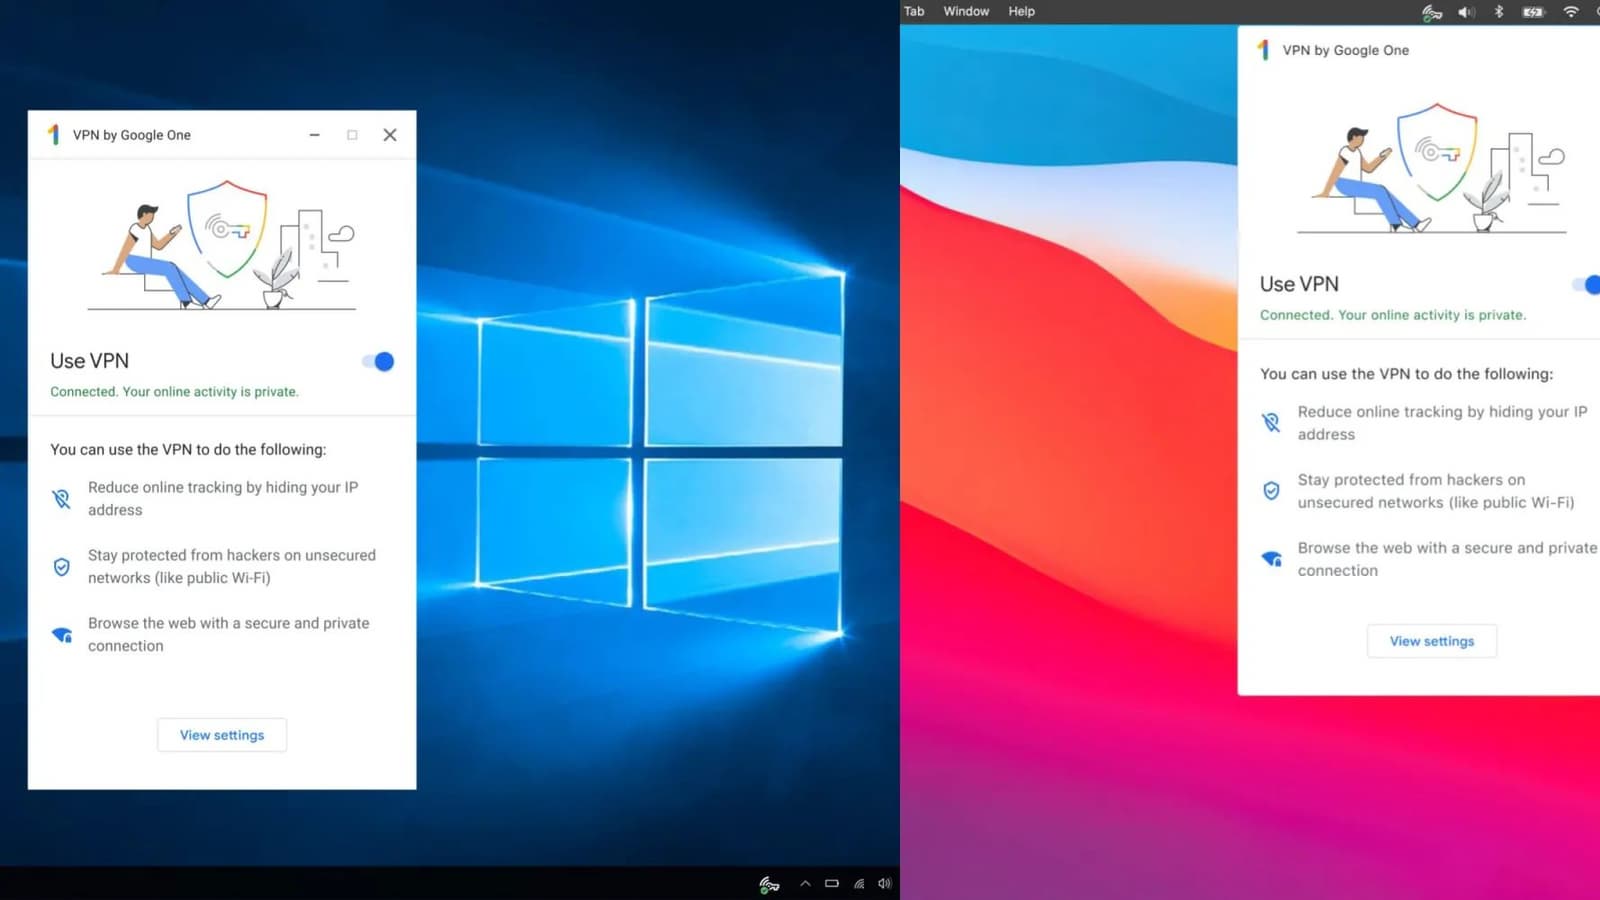Click the shield illustration in macOS VPN panel

[x=1437, y=152]
